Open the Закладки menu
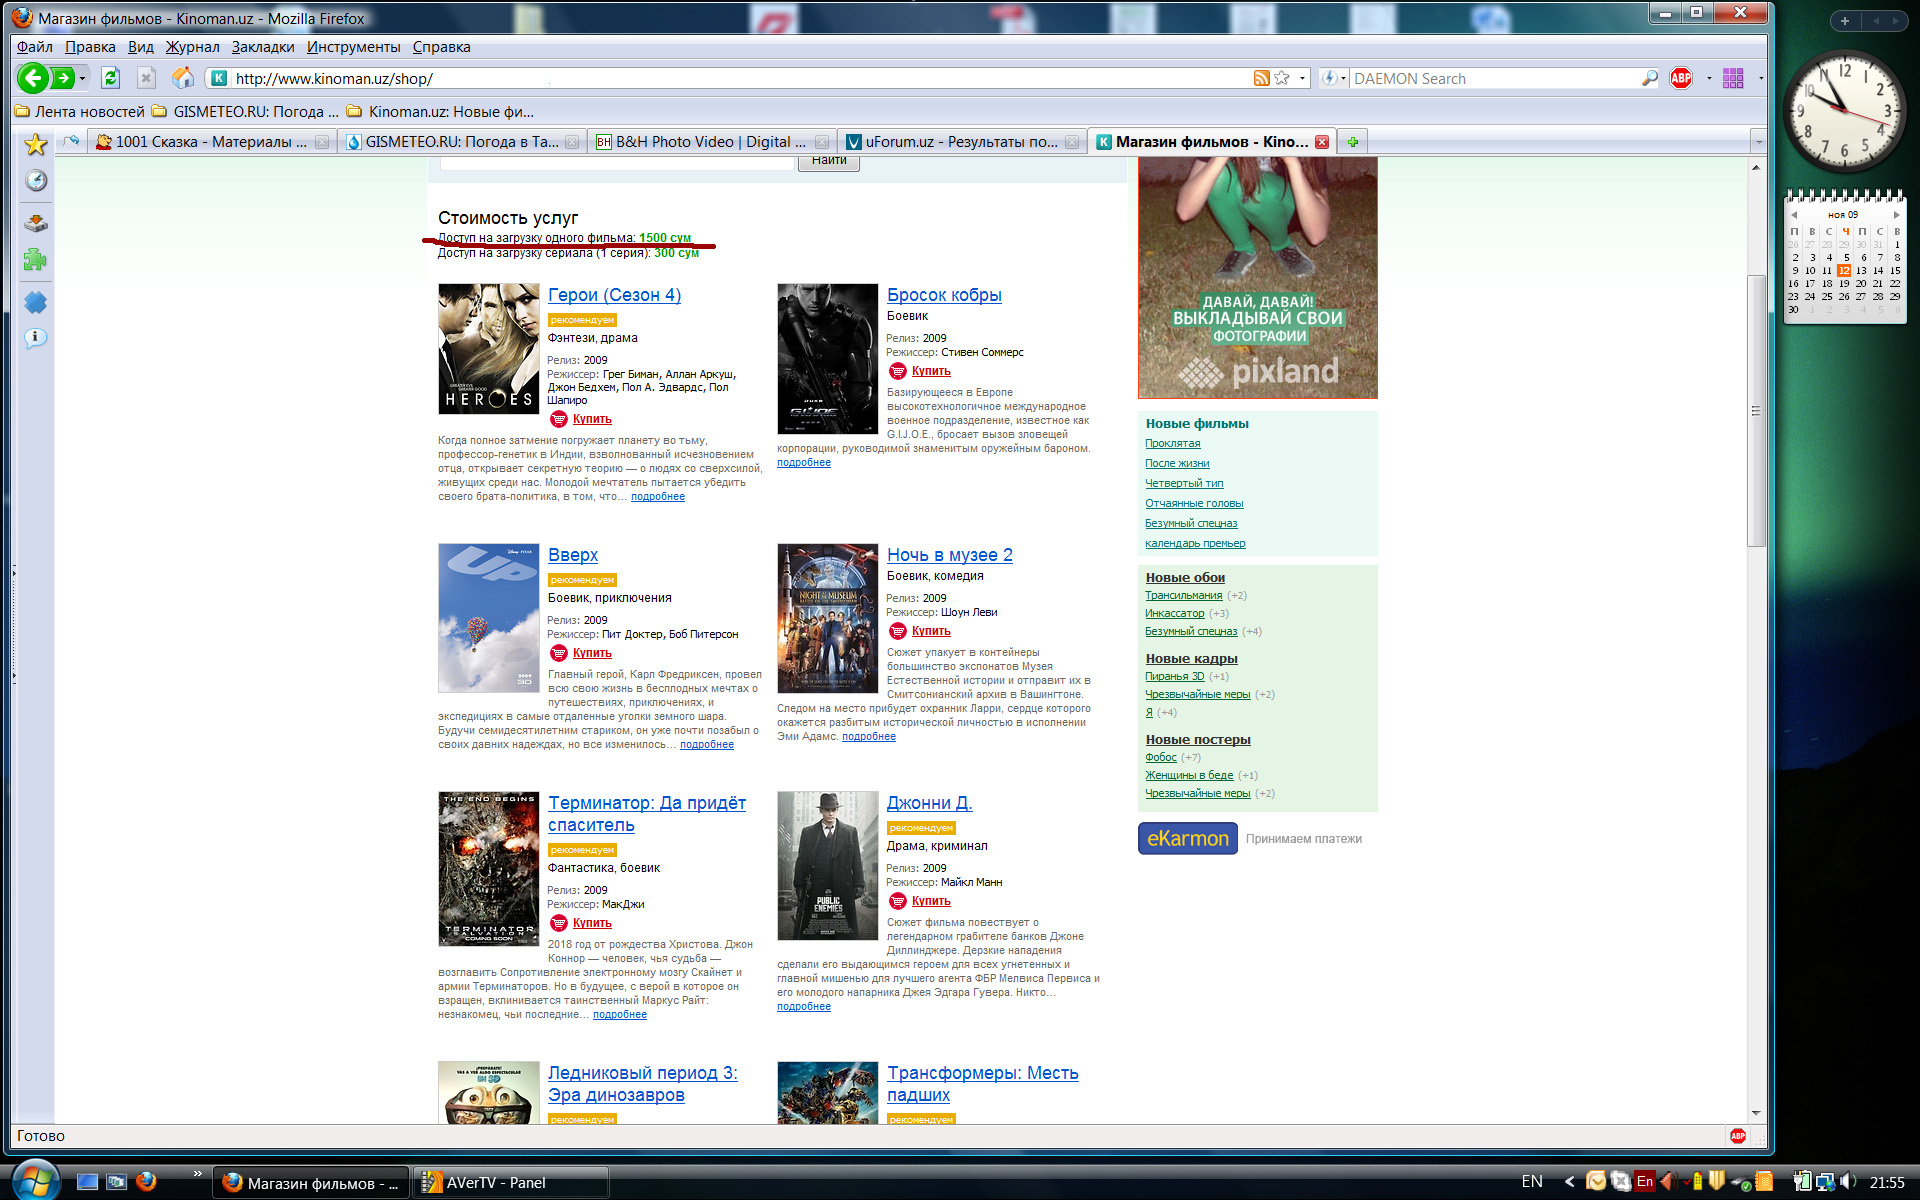 pyautogui.click(x=262, y=47)
